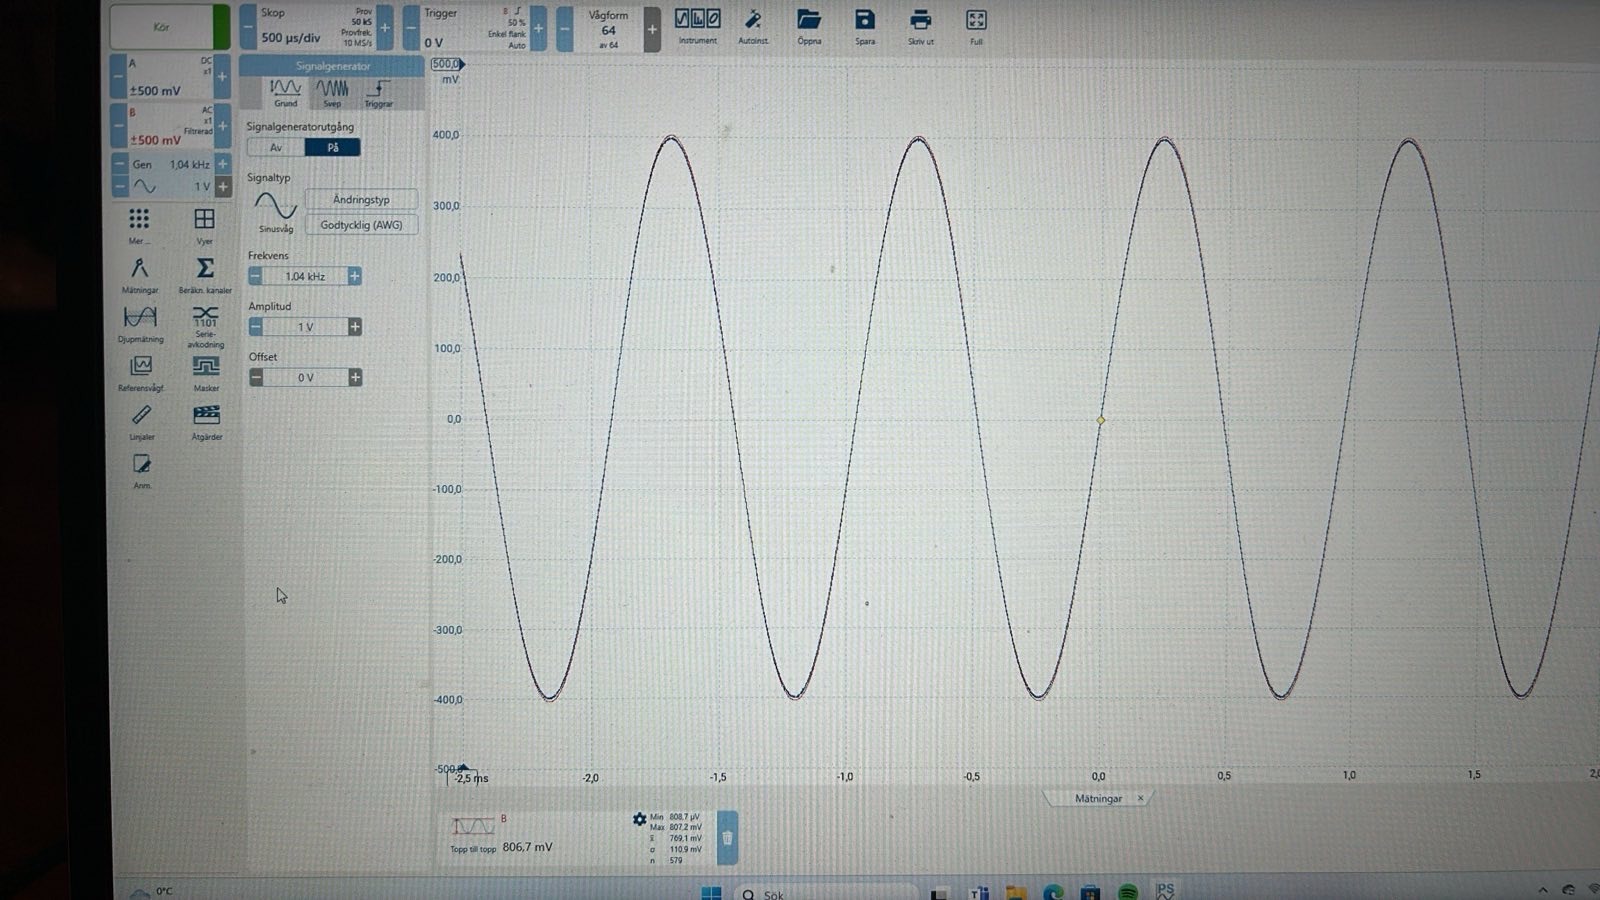Screen dimensions: 1600x900
Task: Decrease channel B range with minus
Action: (x=119, y=127)
